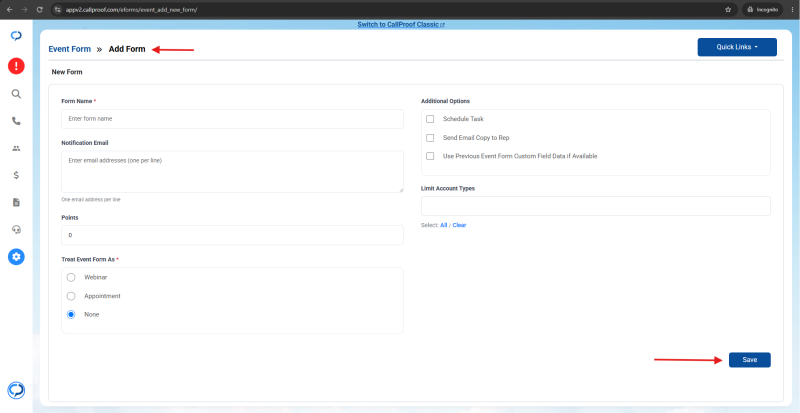
Task: Click Switch to CallProof Classic link
Action: click(401, 24)
